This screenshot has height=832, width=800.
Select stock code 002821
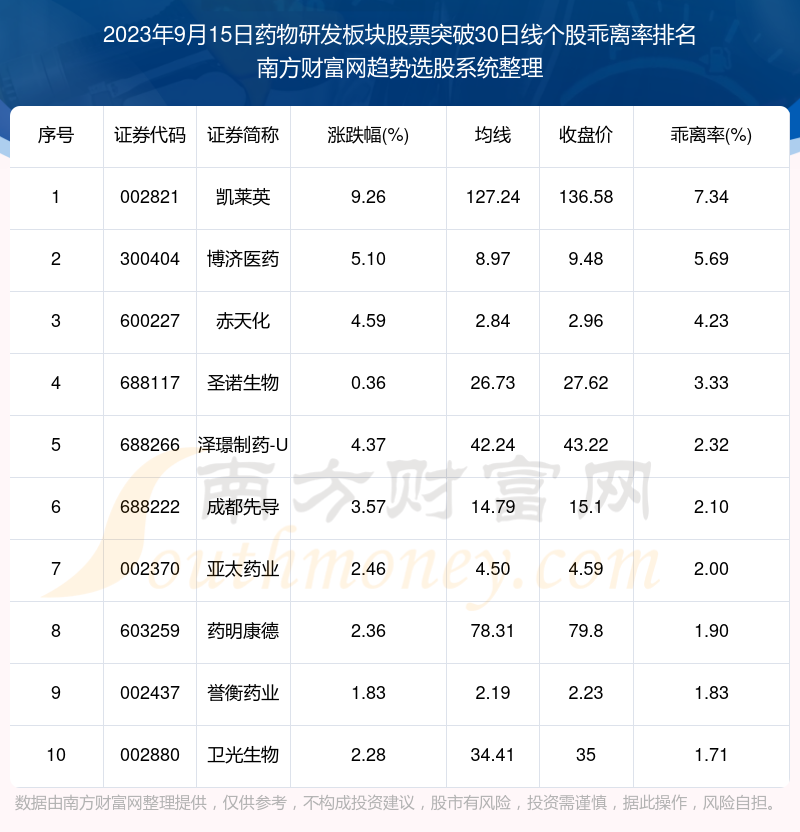[x=150, y=197]
